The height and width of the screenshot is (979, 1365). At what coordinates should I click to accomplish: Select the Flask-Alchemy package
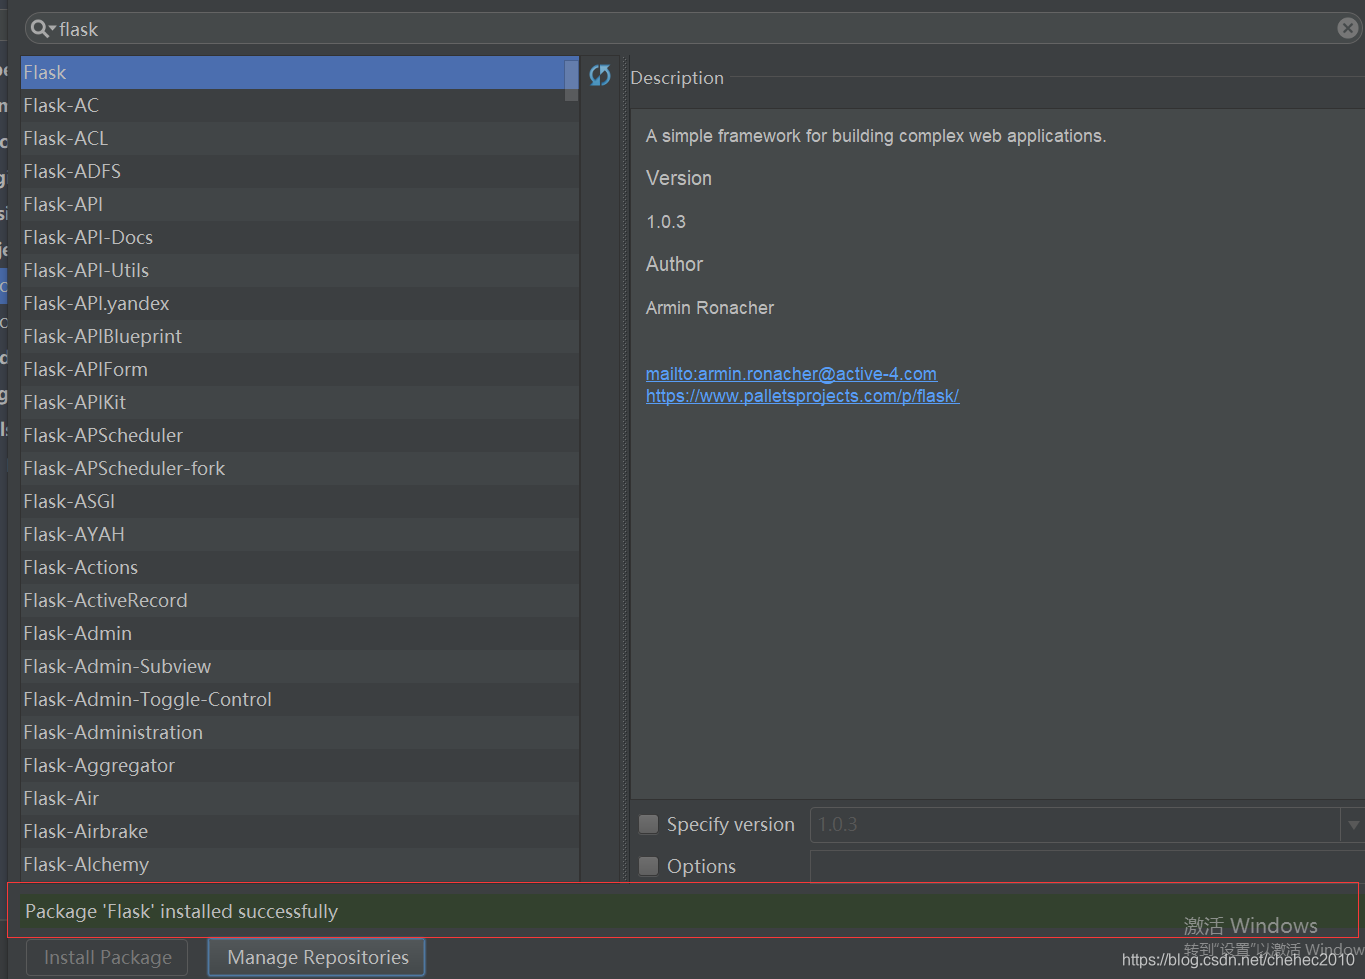(299, 864)
